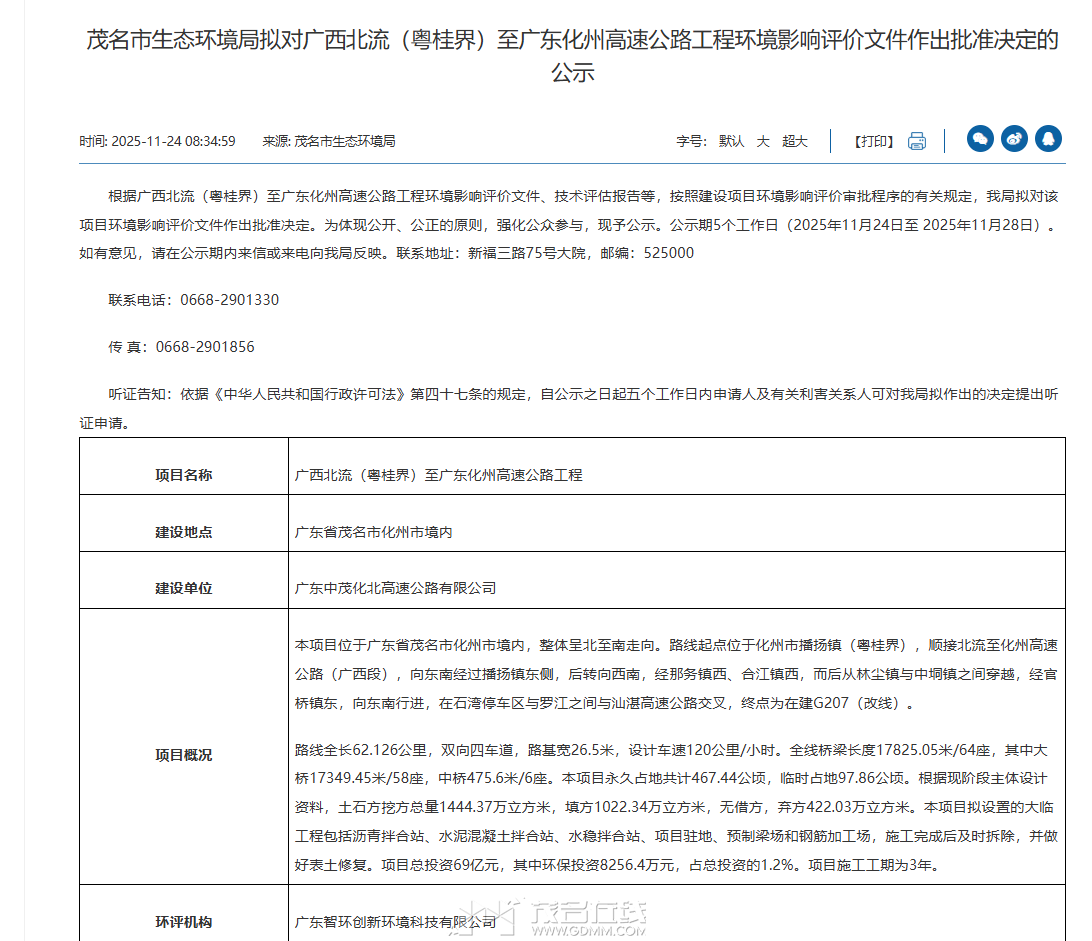Share the page to Weibo
1092x941 pixels.
point(1014,139)
